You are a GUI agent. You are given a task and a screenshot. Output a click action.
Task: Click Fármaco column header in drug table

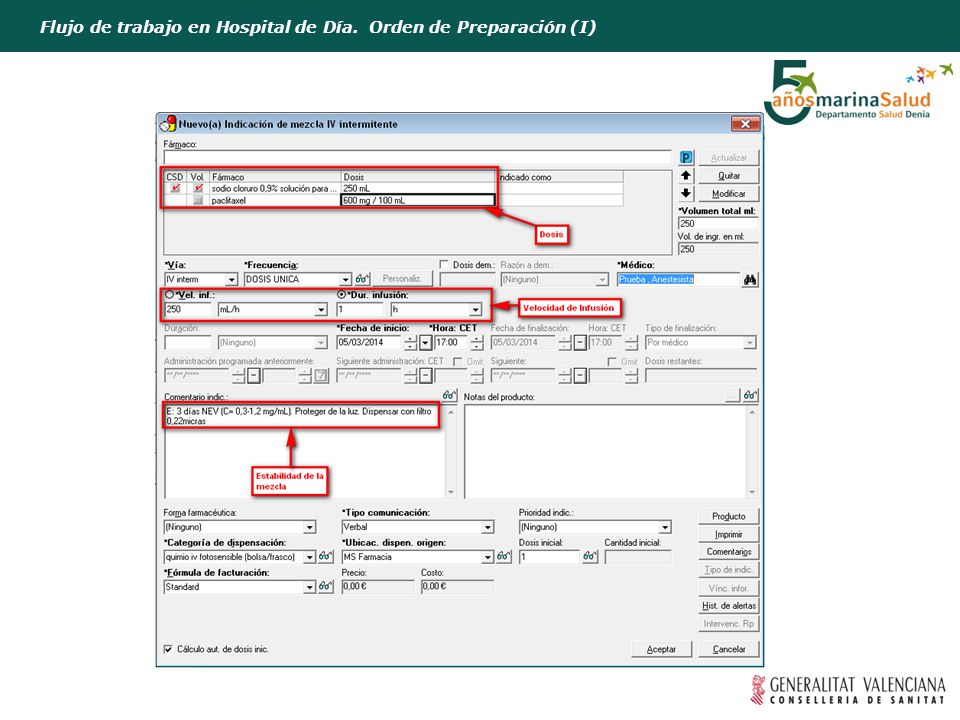(x=275, y=177)
